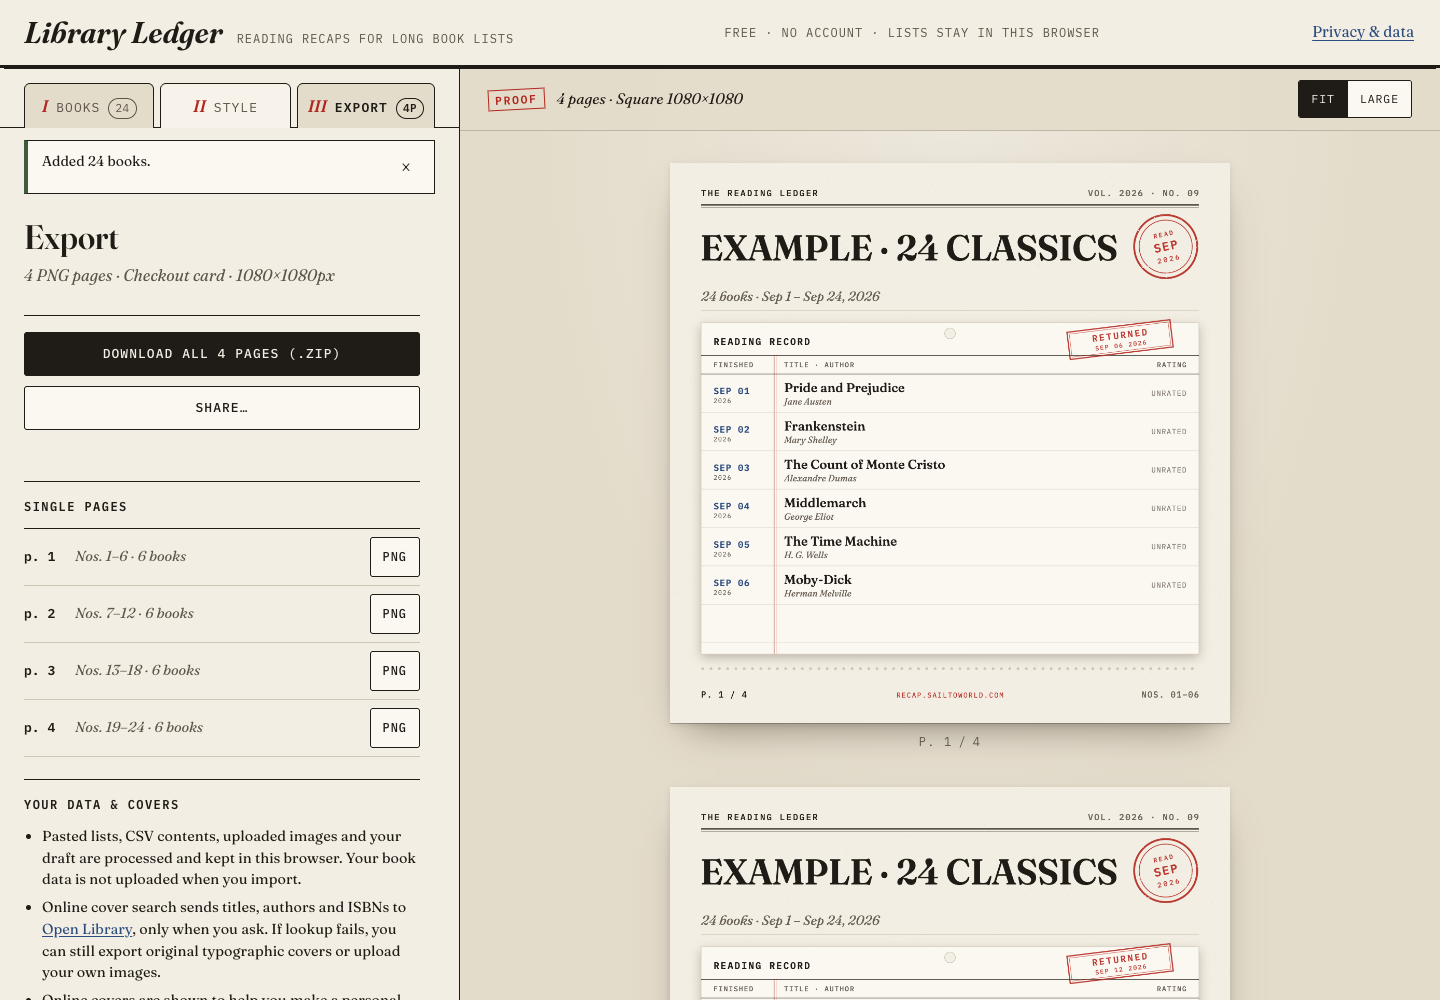This screenshot has width=1440, height=1000.
Task: Click the 'Single Pages' section heading
Action: pos(75,507)
